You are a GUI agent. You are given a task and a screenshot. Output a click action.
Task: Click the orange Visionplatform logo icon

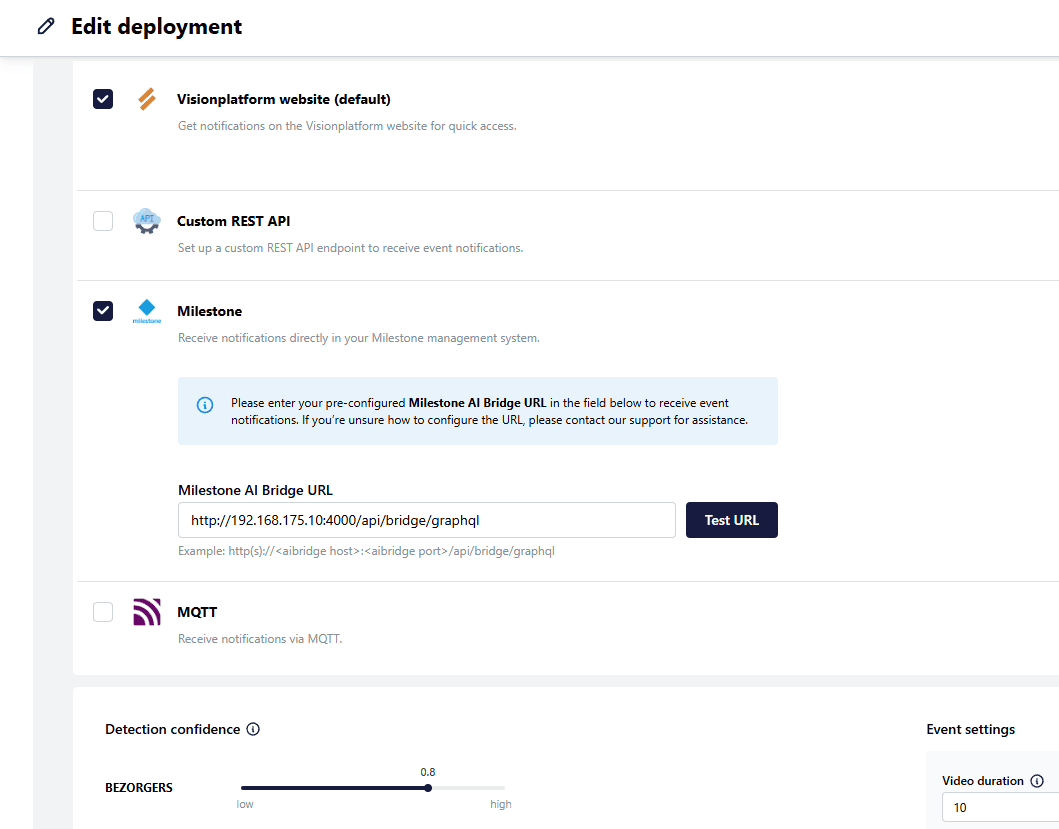tap(147, 99)
